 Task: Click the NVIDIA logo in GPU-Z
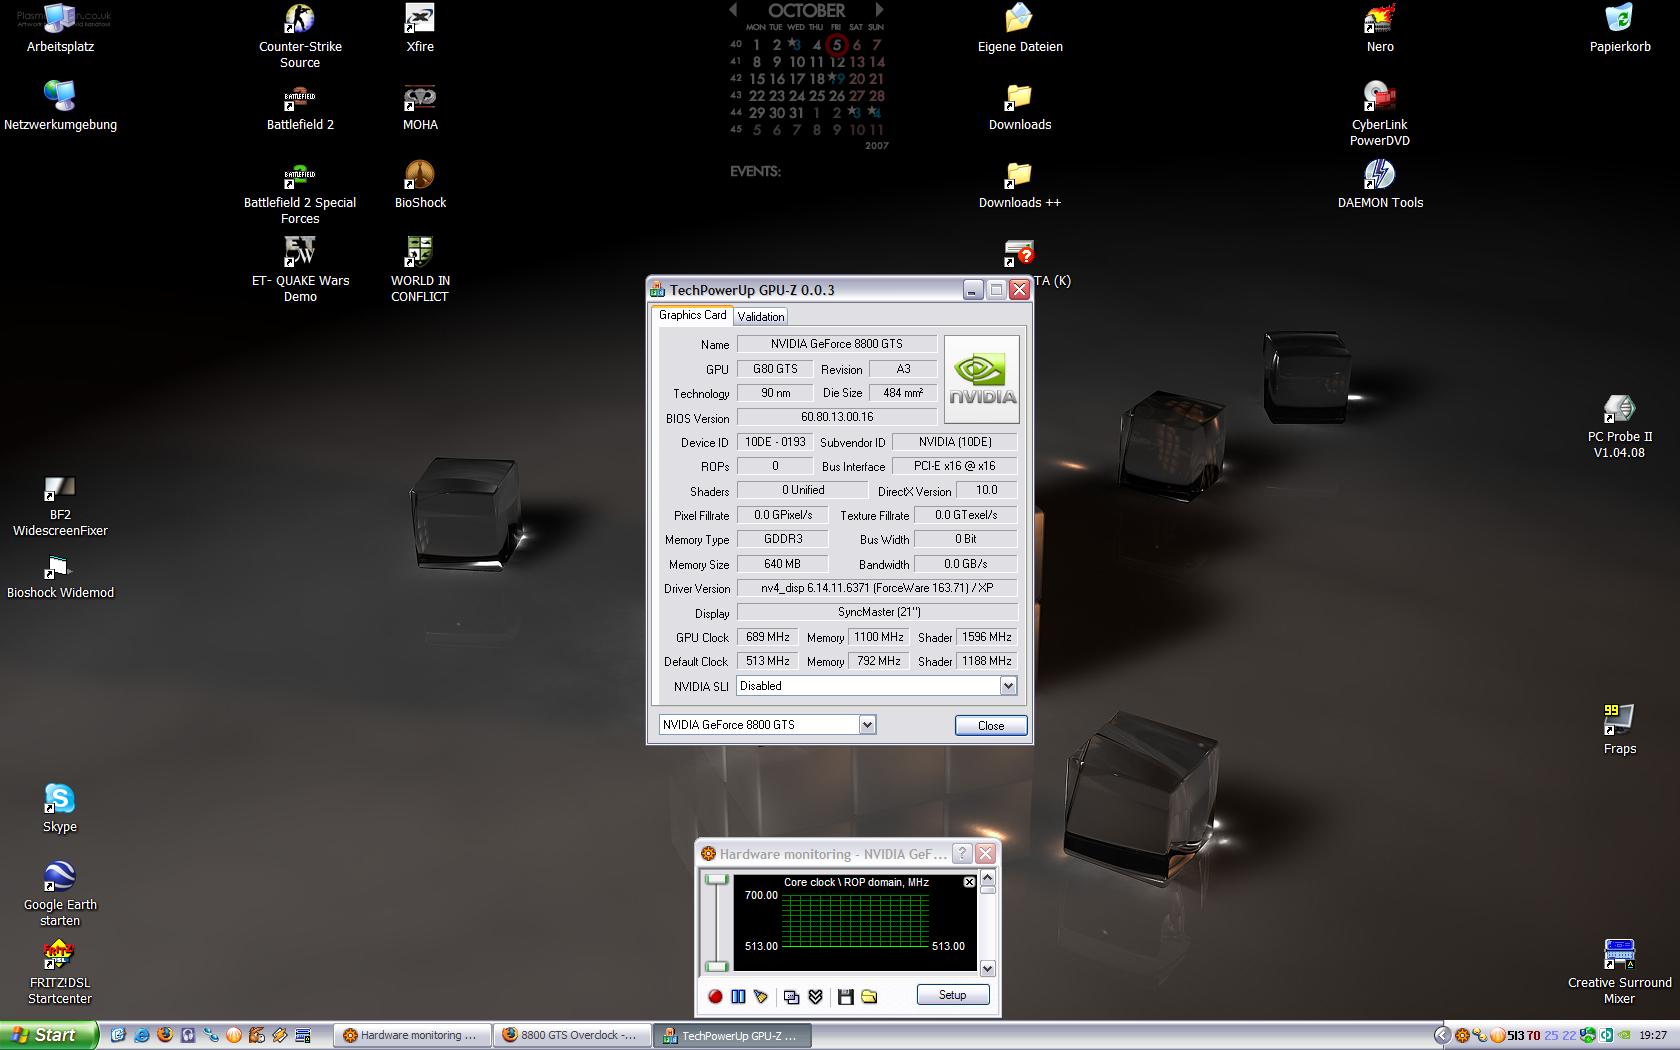[x=982, y=381]
